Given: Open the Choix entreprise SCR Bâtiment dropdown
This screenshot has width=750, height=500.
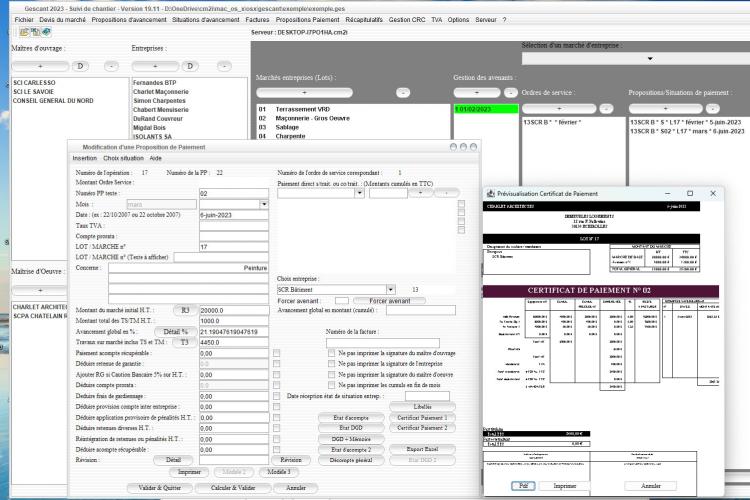Looking at the screenshot, I should 391,289.
